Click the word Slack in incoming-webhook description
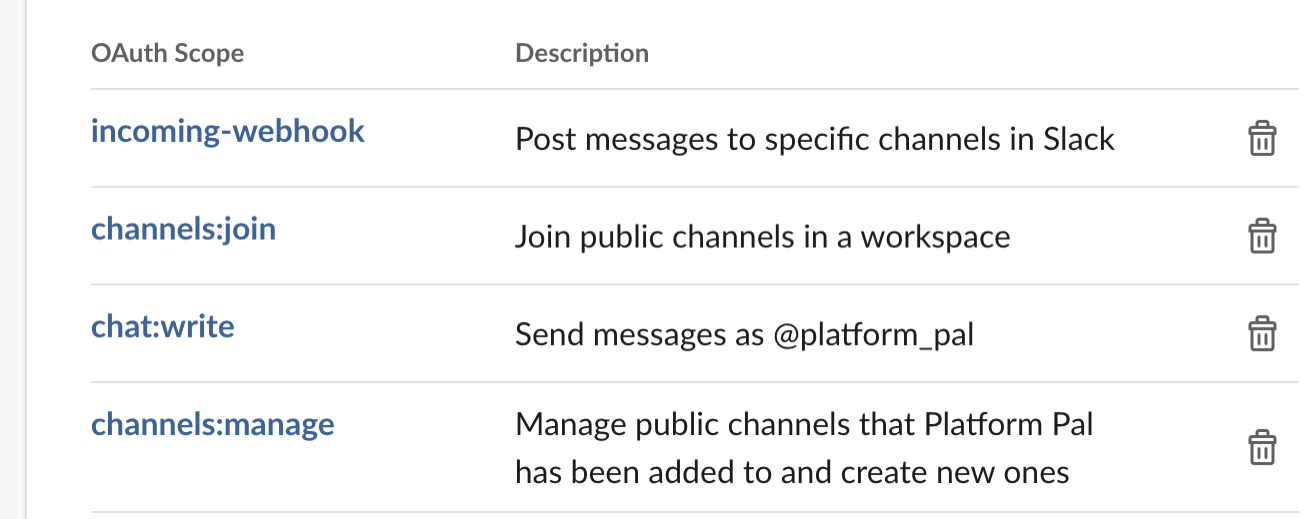 (x=1079, y=139)
